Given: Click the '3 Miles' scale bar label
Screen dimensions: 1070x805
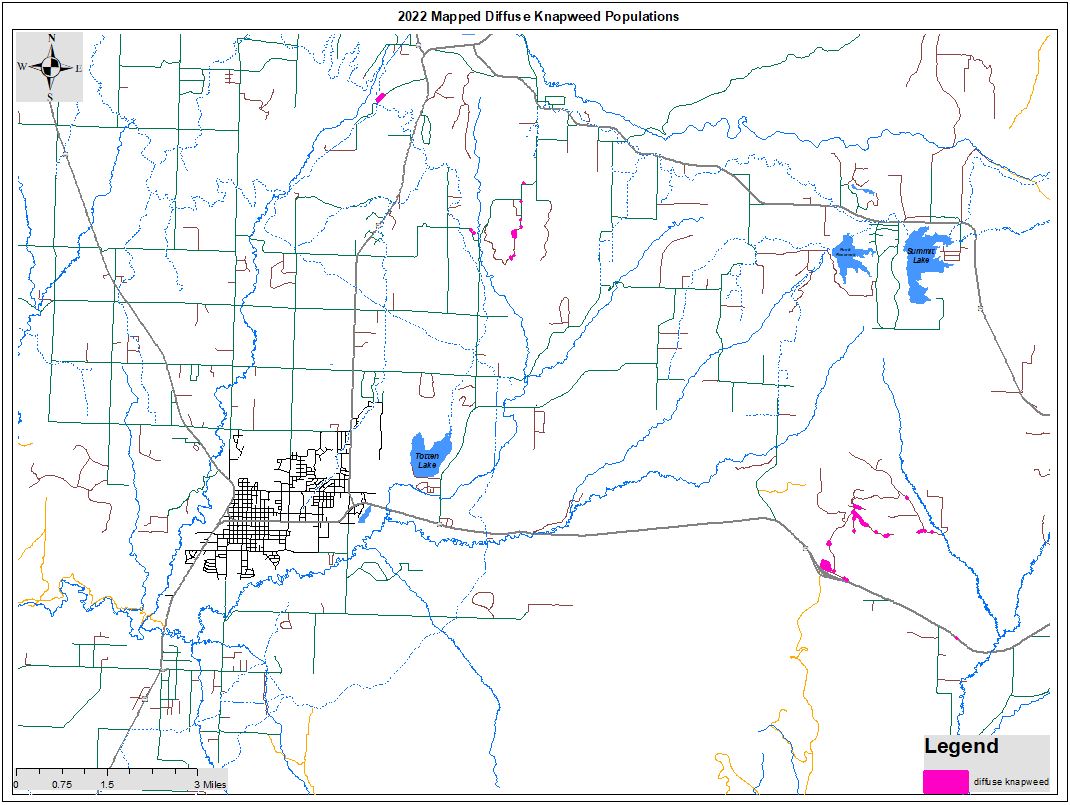Looking at the screenshot, I should coord(209,785).
